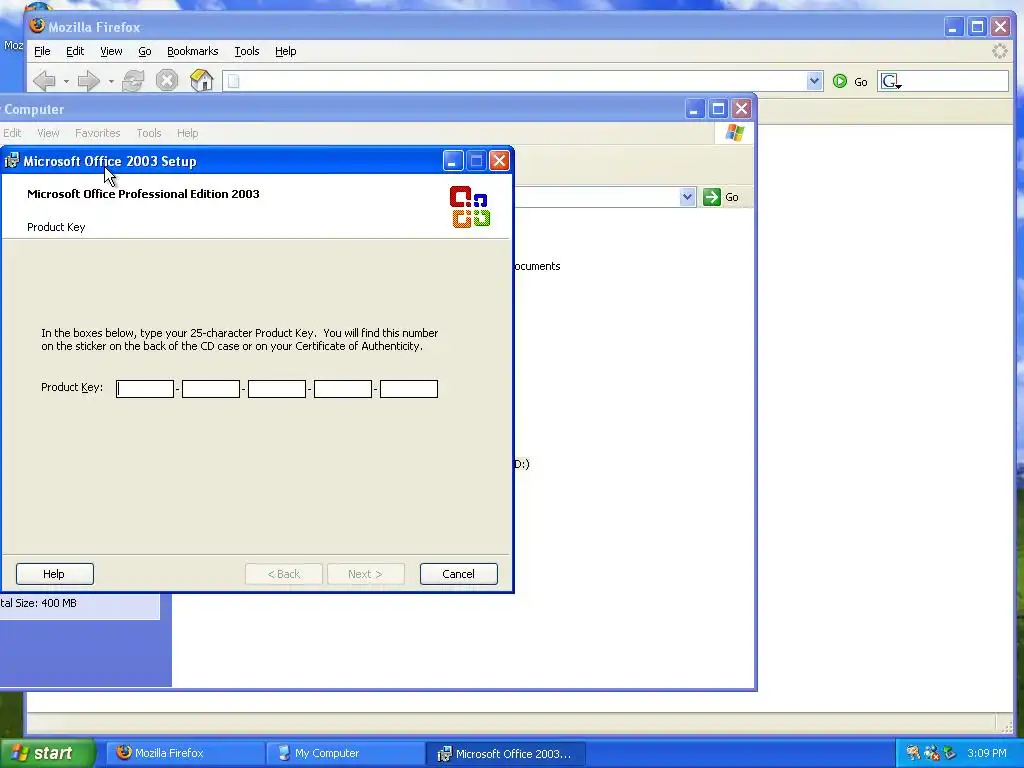Click the Windows Security Alert tray icon
Image resolution: width=1024 pixels, height=768 pixels.
[x=932, y=753]
